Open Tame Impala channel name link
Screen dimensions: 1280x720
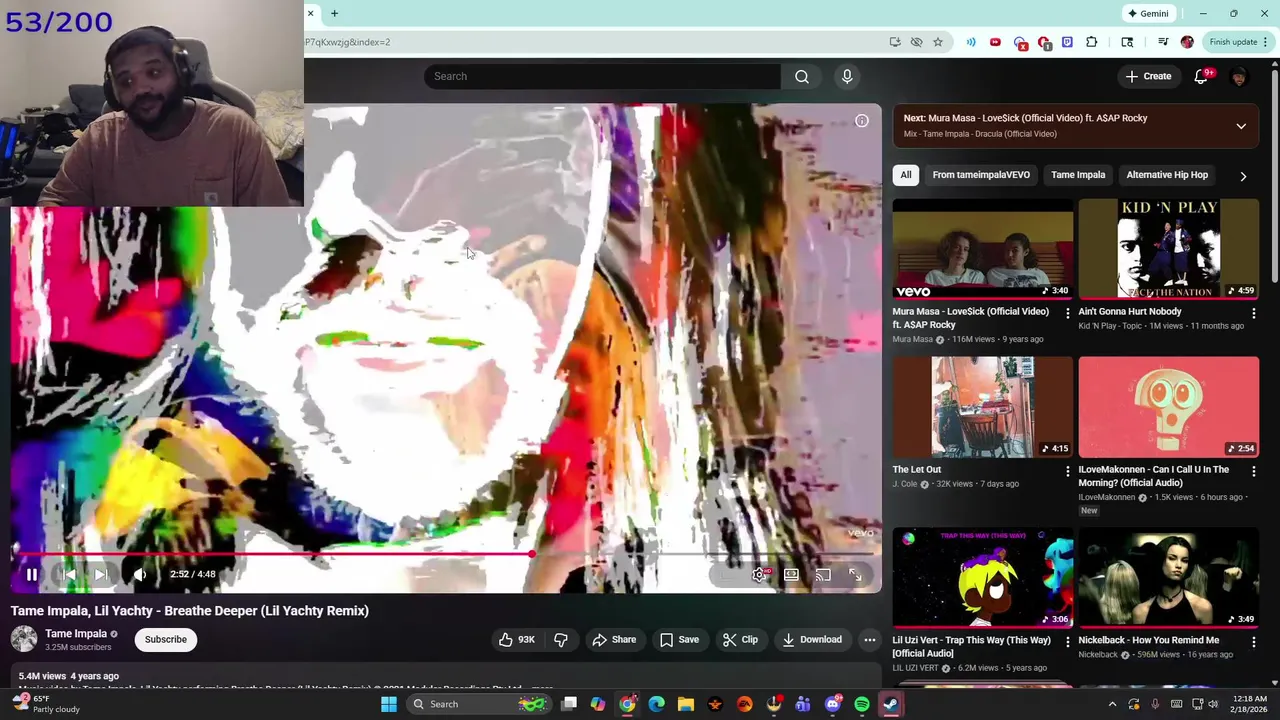76,633
